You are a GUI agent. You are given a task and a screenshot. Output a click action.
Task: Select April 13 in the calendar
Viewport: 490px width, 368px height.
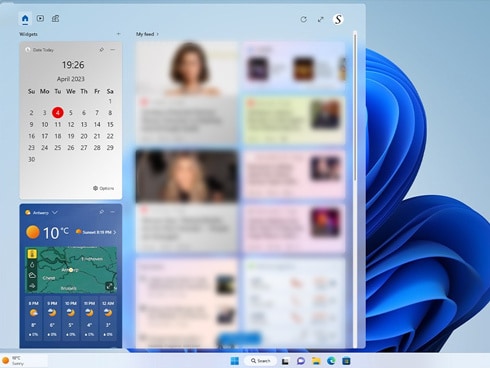pos(84,124)
